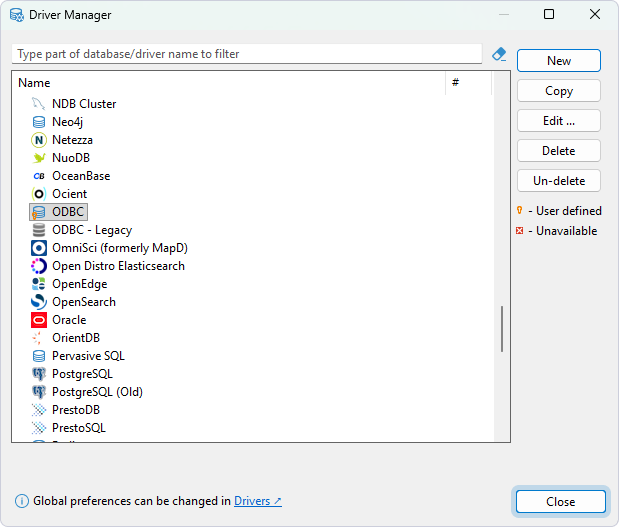This screenshot has height=527, width=619.
Task: Click the PostgreSQL elephant icon
Action: pos(39,374)
